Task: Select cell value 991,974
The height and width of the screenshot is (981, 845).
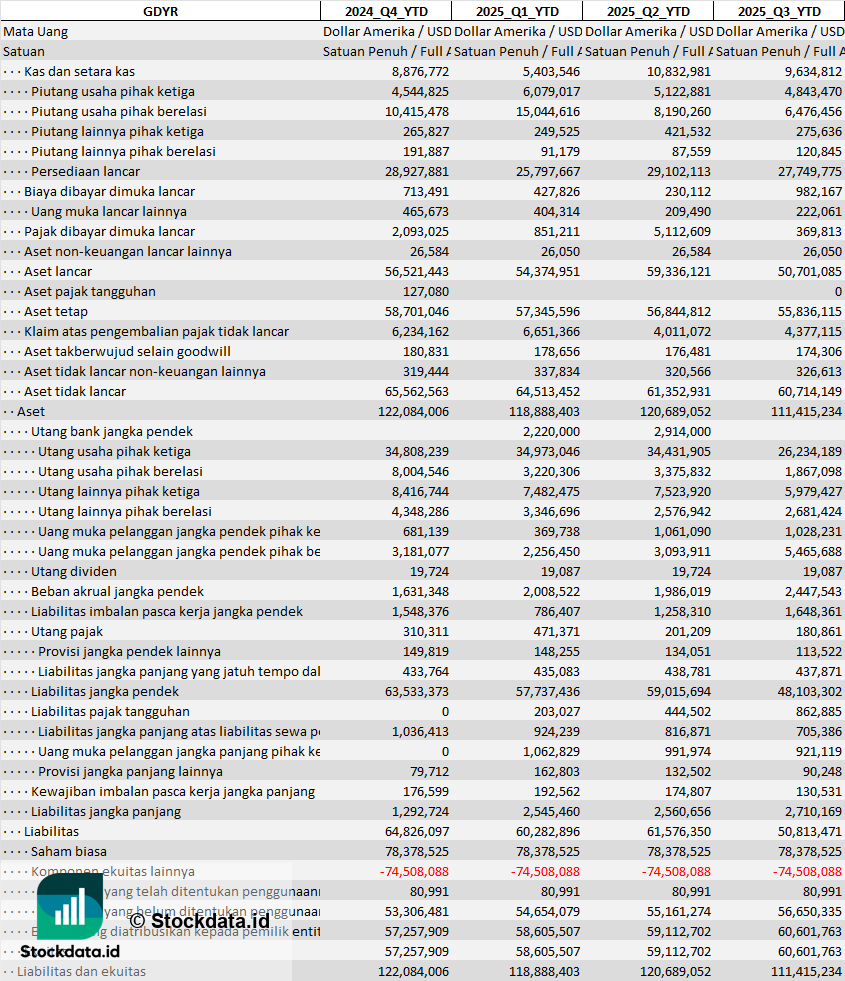Action: point(687,752)
